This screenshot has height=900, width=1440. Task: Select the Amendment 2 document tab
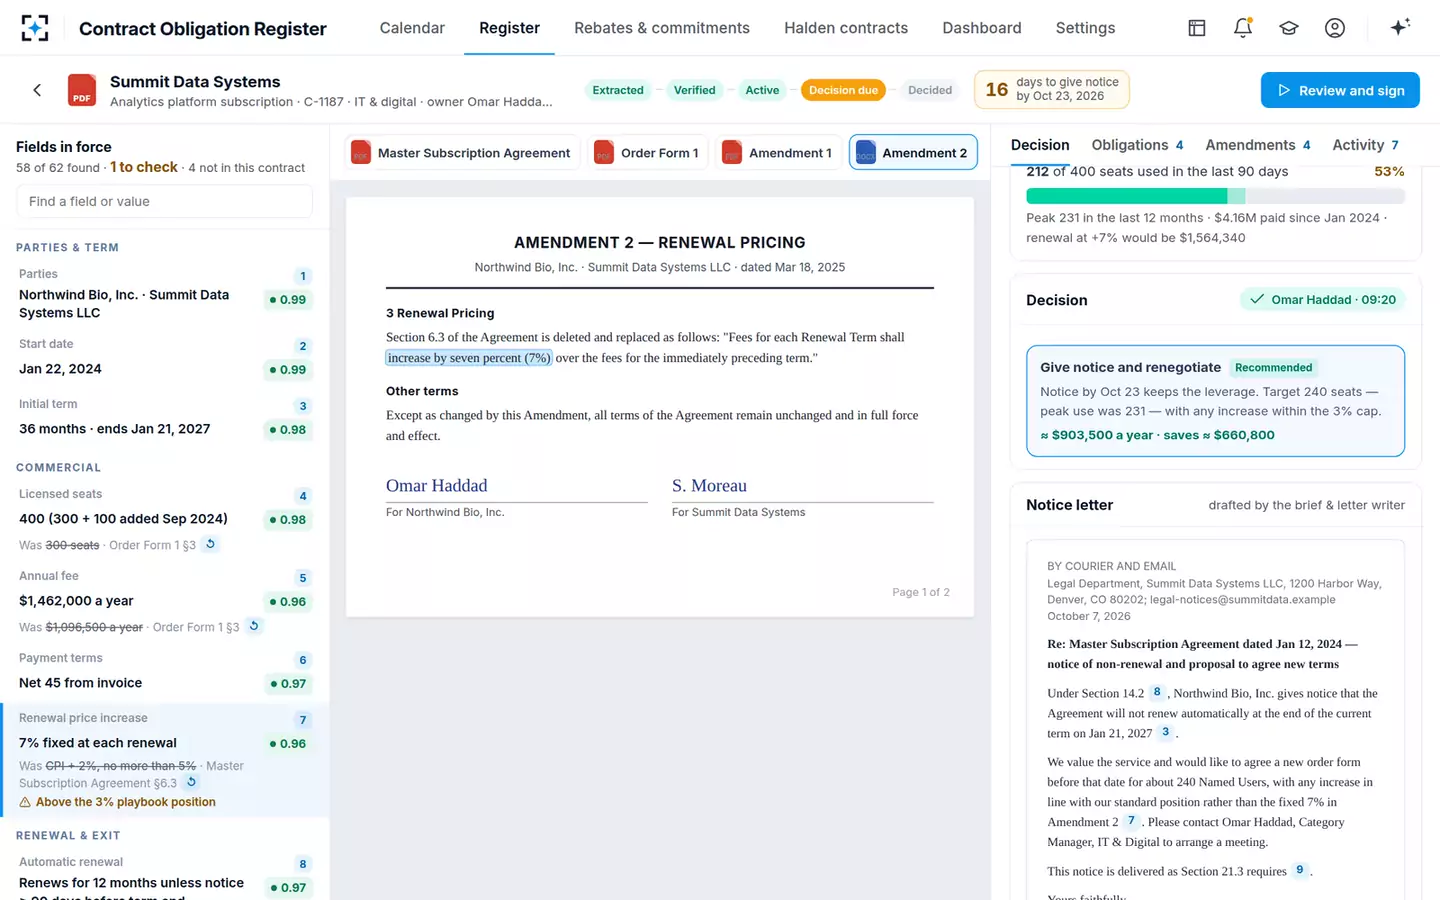[x=913, y=152]
